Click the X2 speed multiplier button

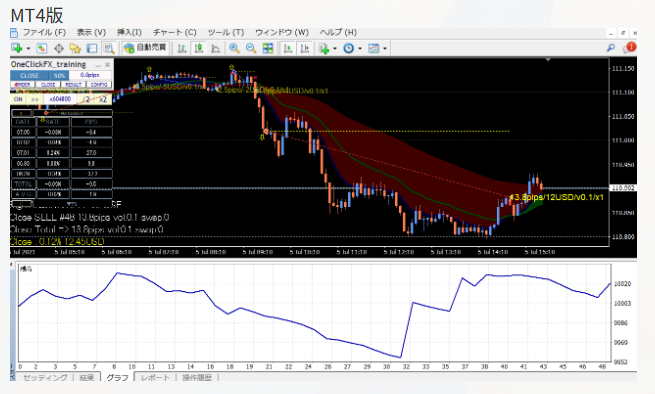(x=103, y=99)
